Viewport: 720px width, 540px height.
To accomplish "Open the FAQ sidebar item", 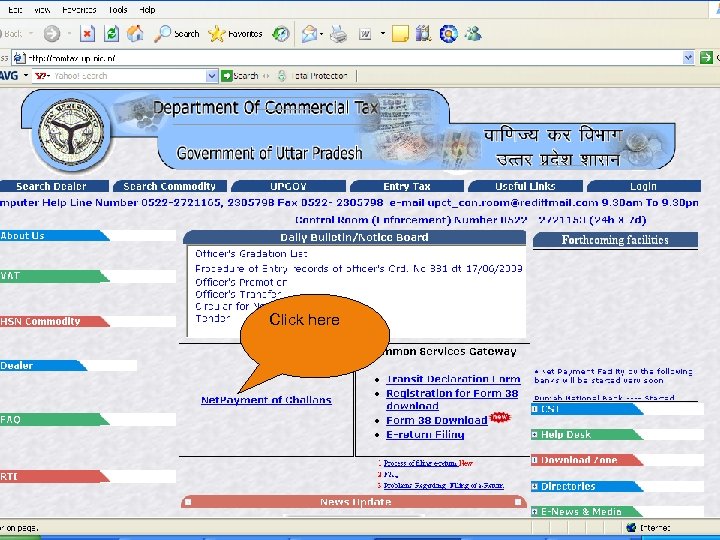I will (x=54, y=419).
